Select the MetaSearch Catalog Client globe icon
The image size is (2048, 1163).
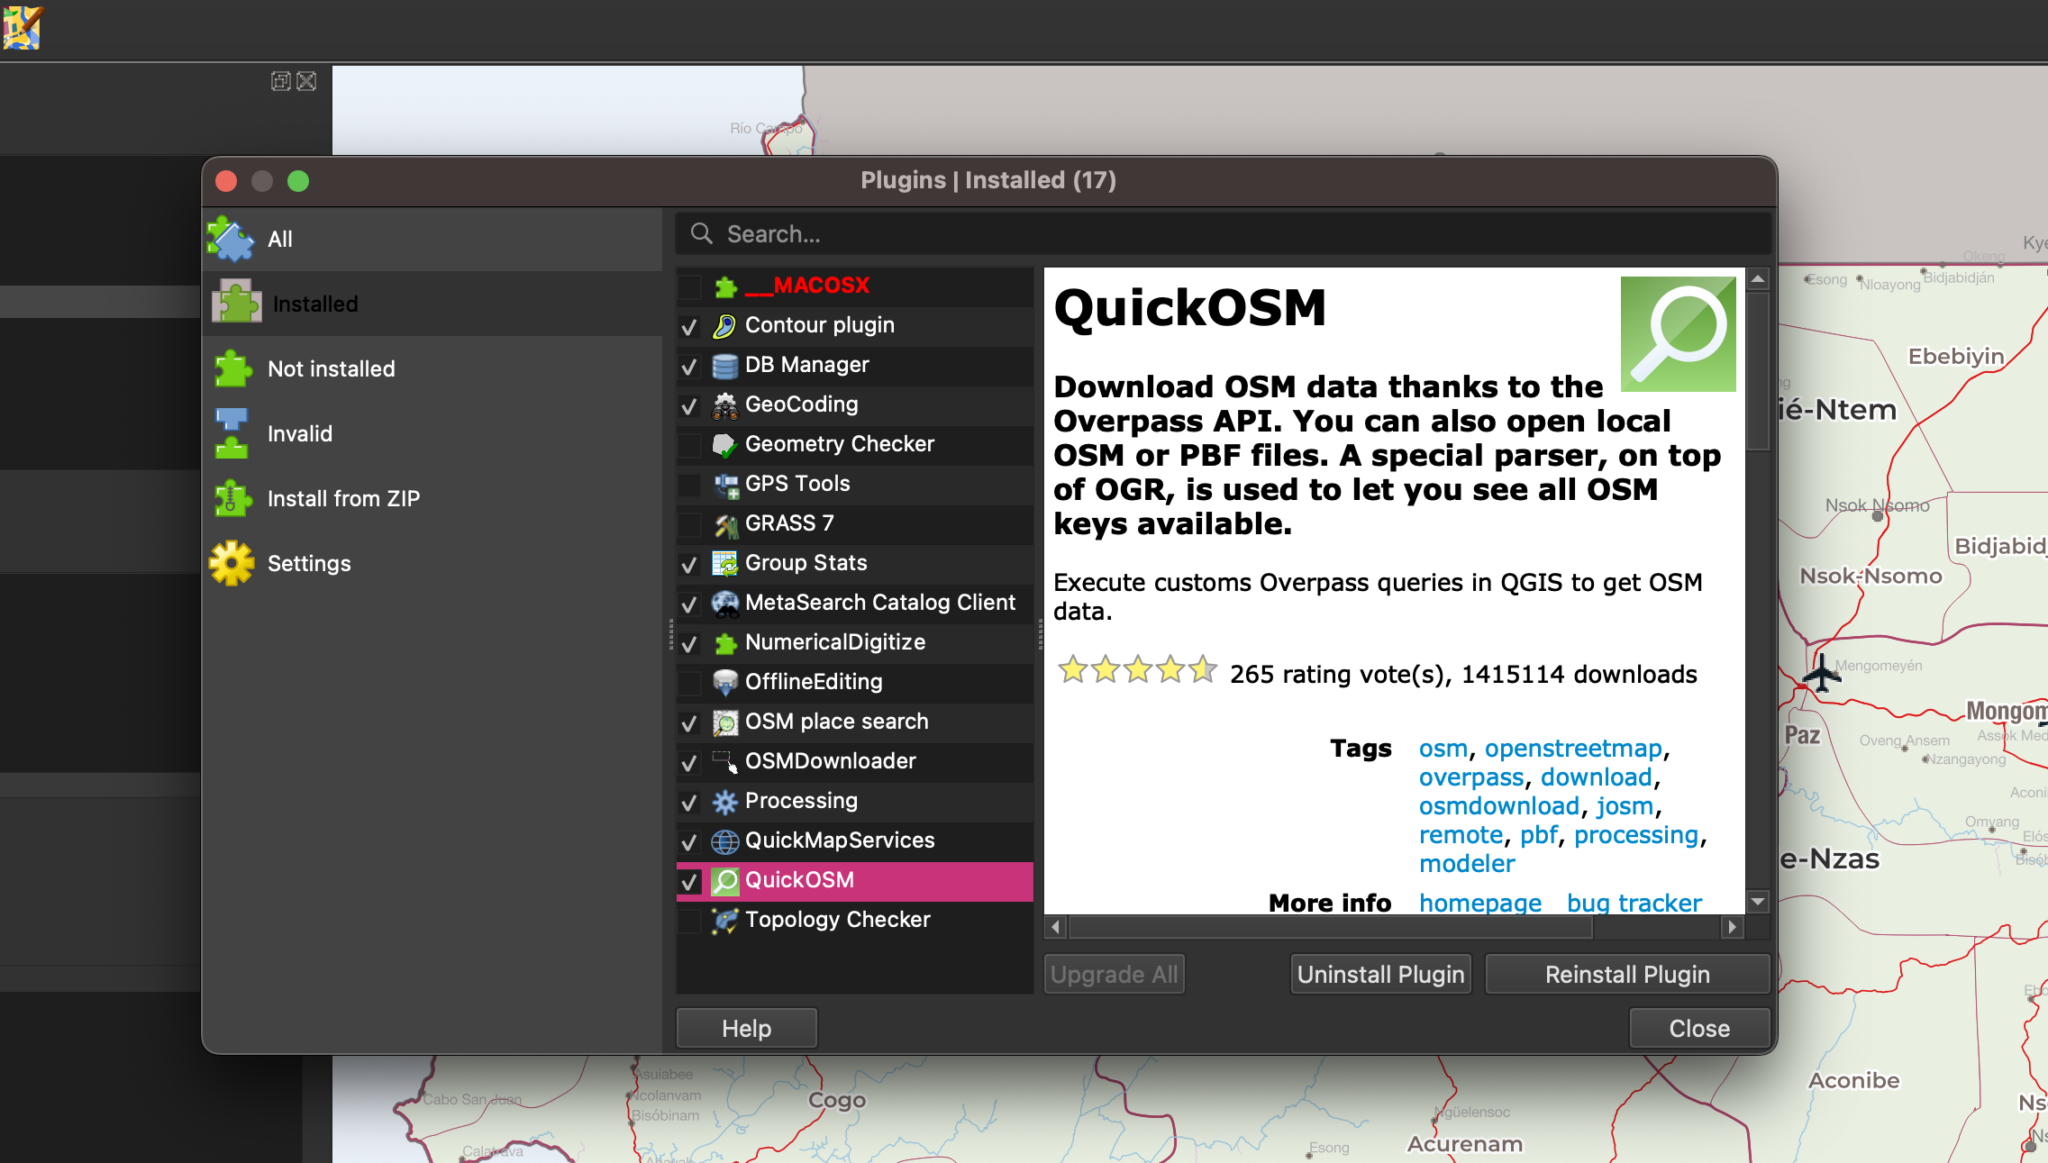[723, 602]
